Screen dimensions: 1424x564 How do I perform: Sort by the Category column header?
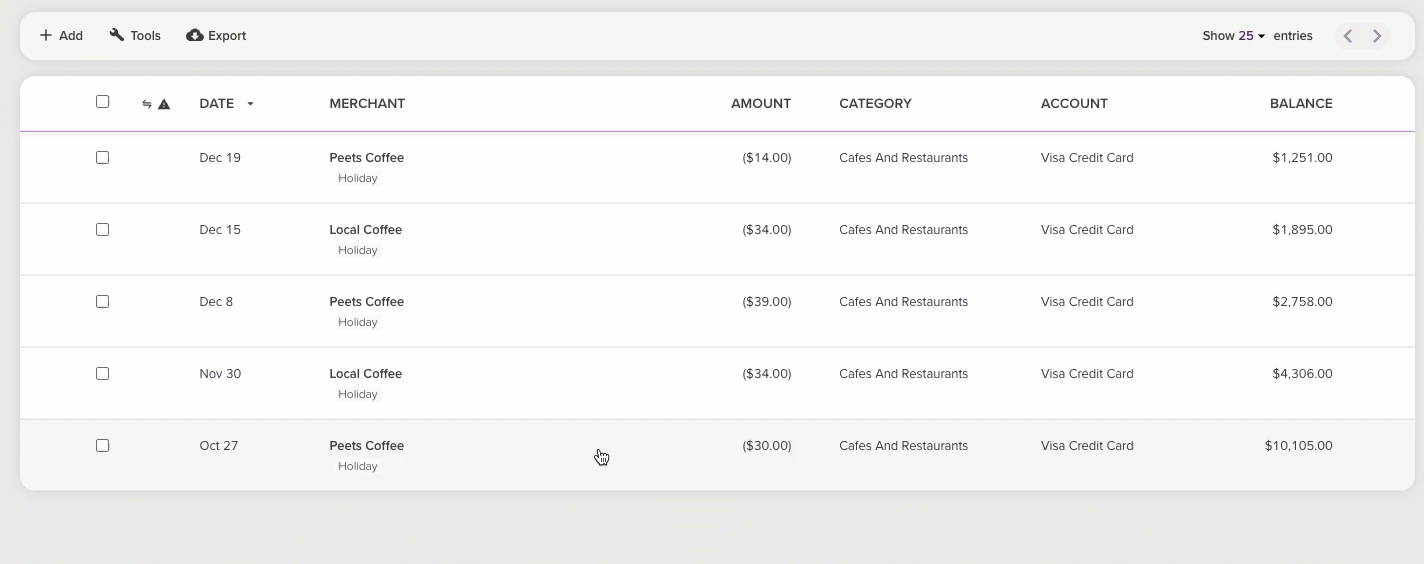875,104
